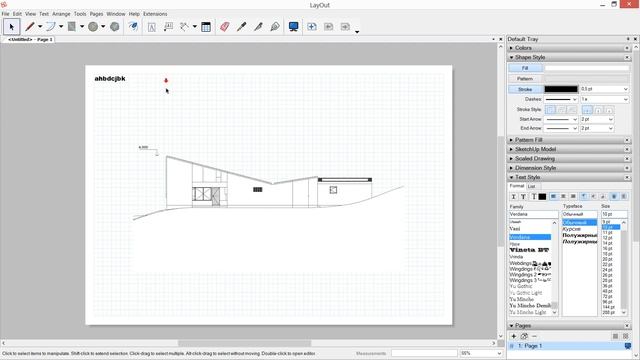This screenshot has width=640, height=360.
Task: Add a page from the toolbar
Action: tap(312, 27)
